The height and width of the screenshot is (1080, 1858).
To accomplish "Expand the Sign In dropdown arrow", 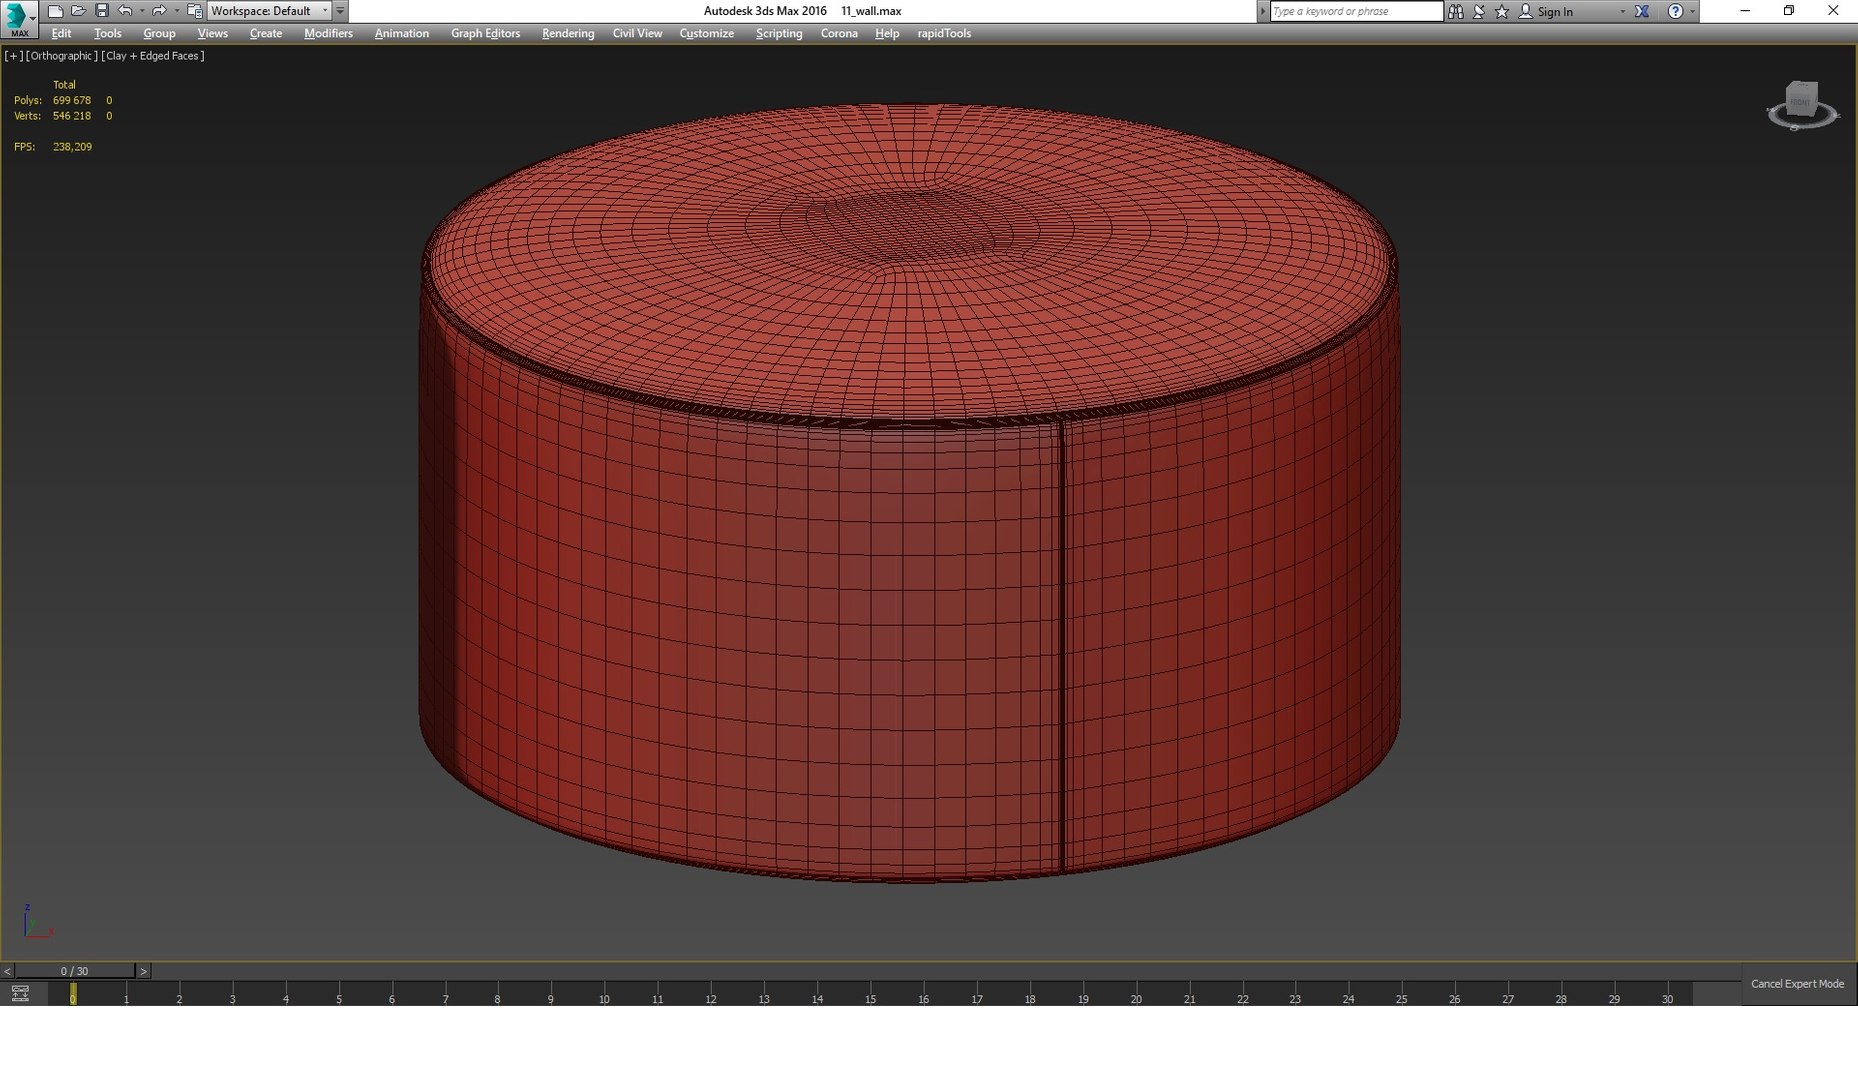I will click(x=1622, y=11).
